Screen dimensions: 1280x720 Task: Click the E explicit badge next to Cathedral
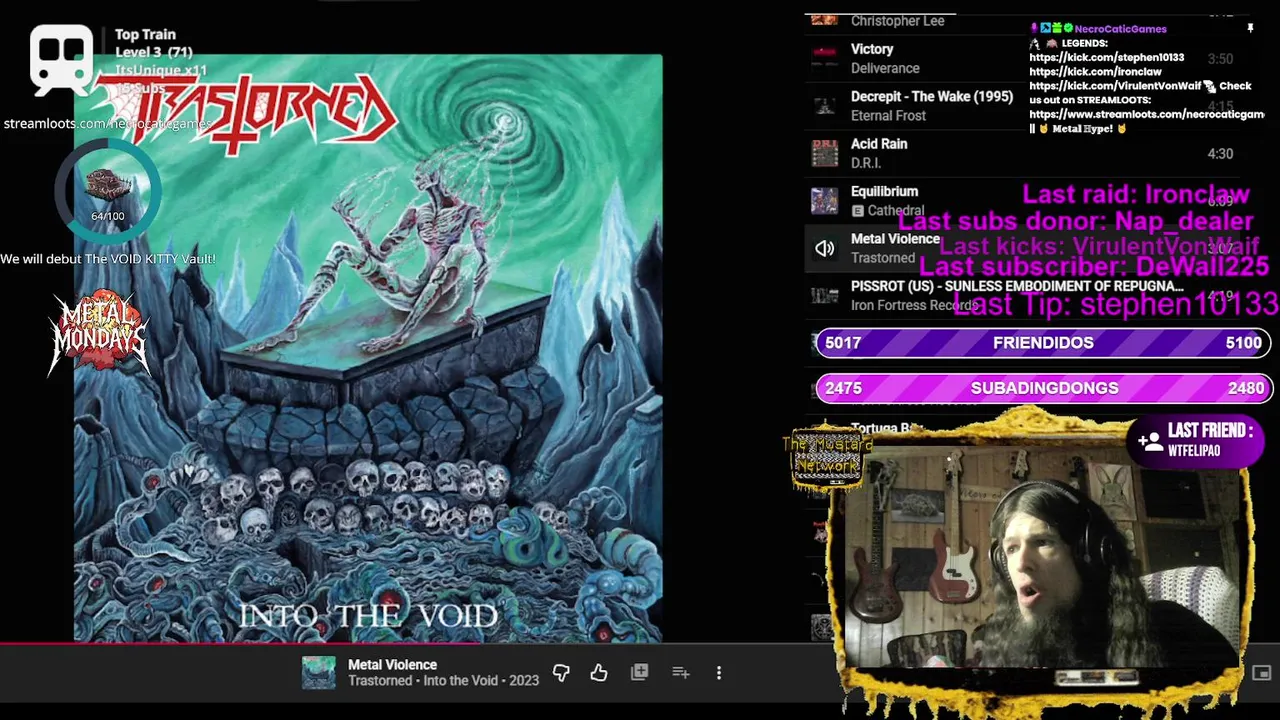tap(857, 211)
